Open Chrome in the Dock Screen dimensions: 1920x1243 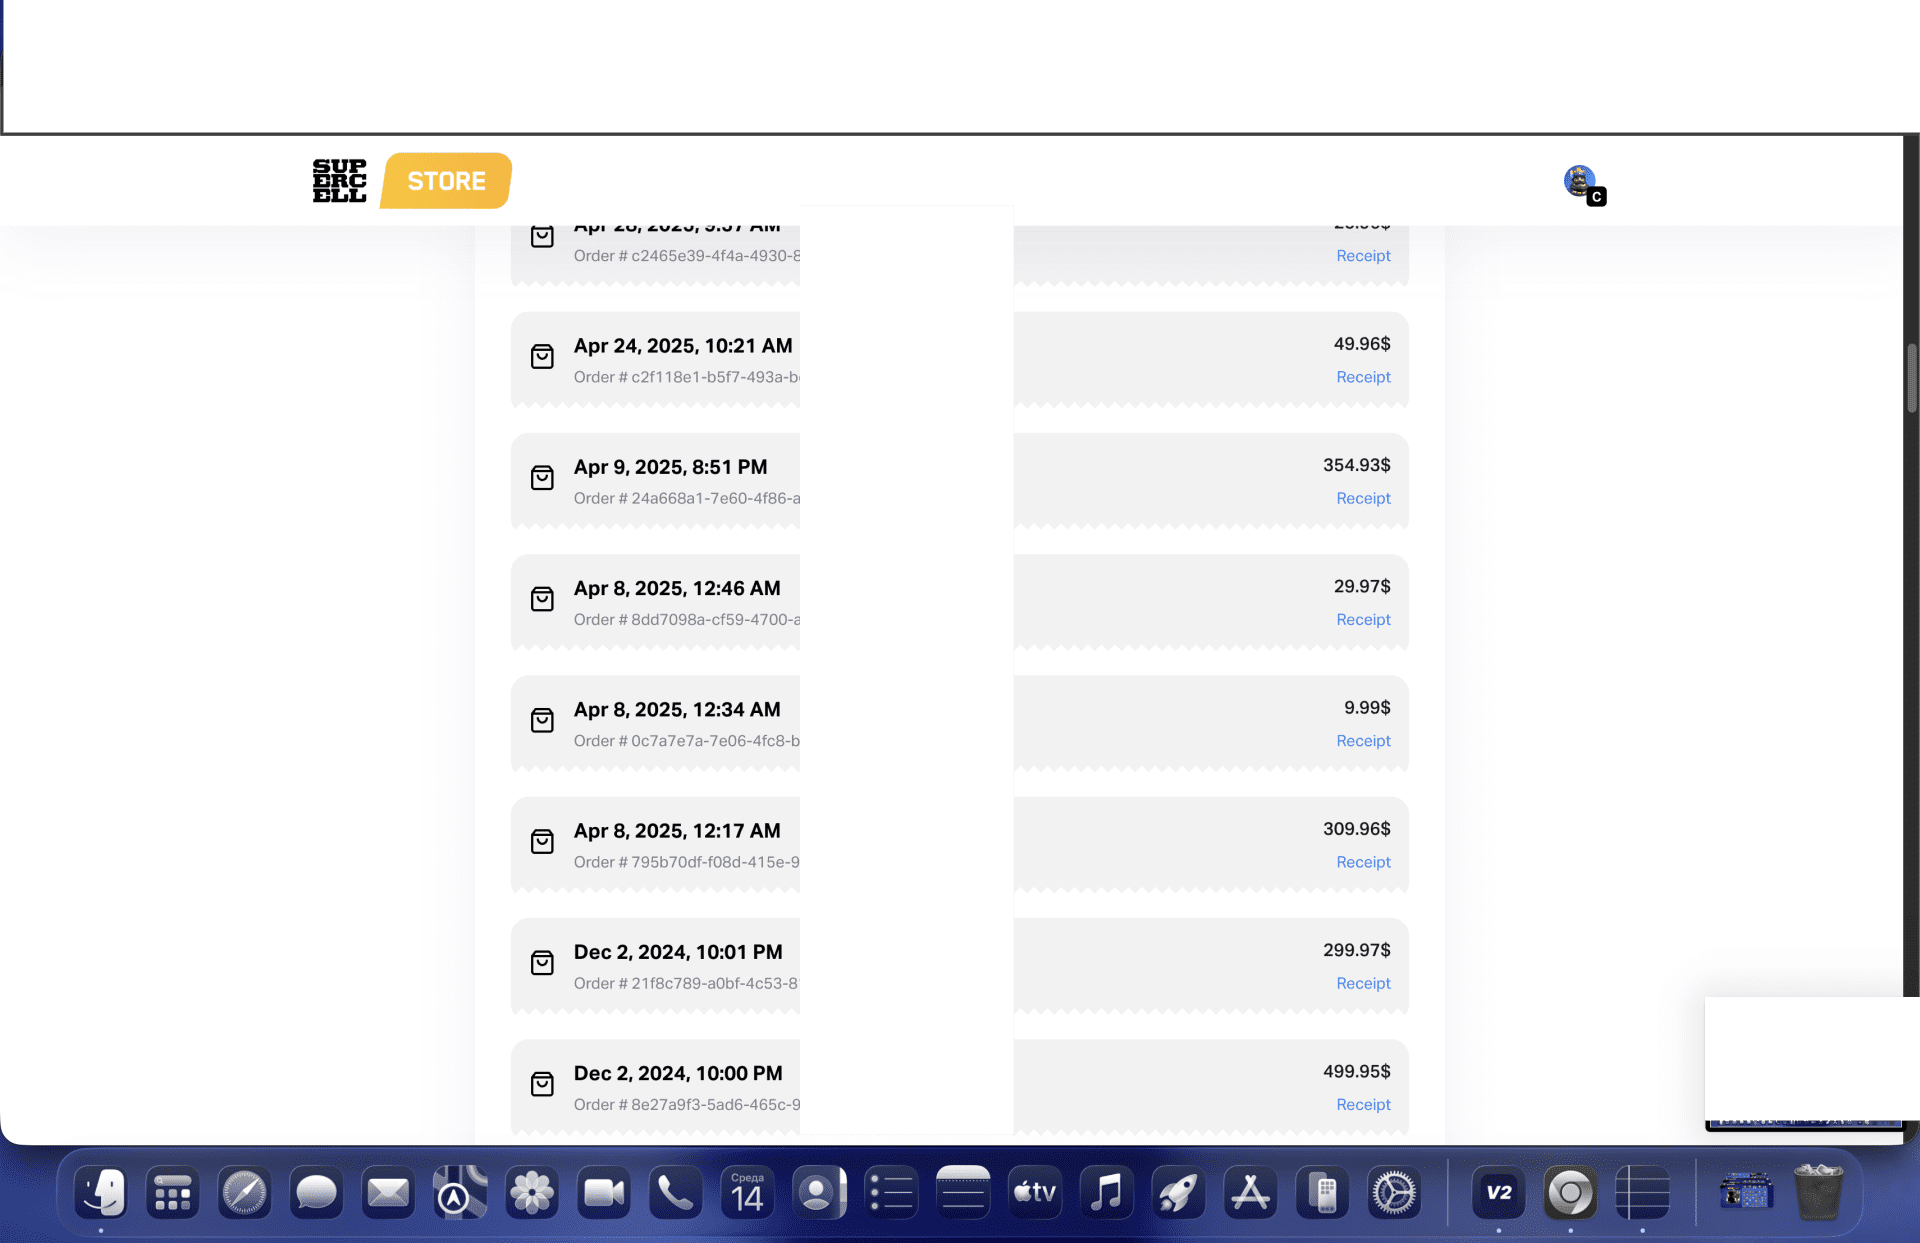(1570, 1193)
